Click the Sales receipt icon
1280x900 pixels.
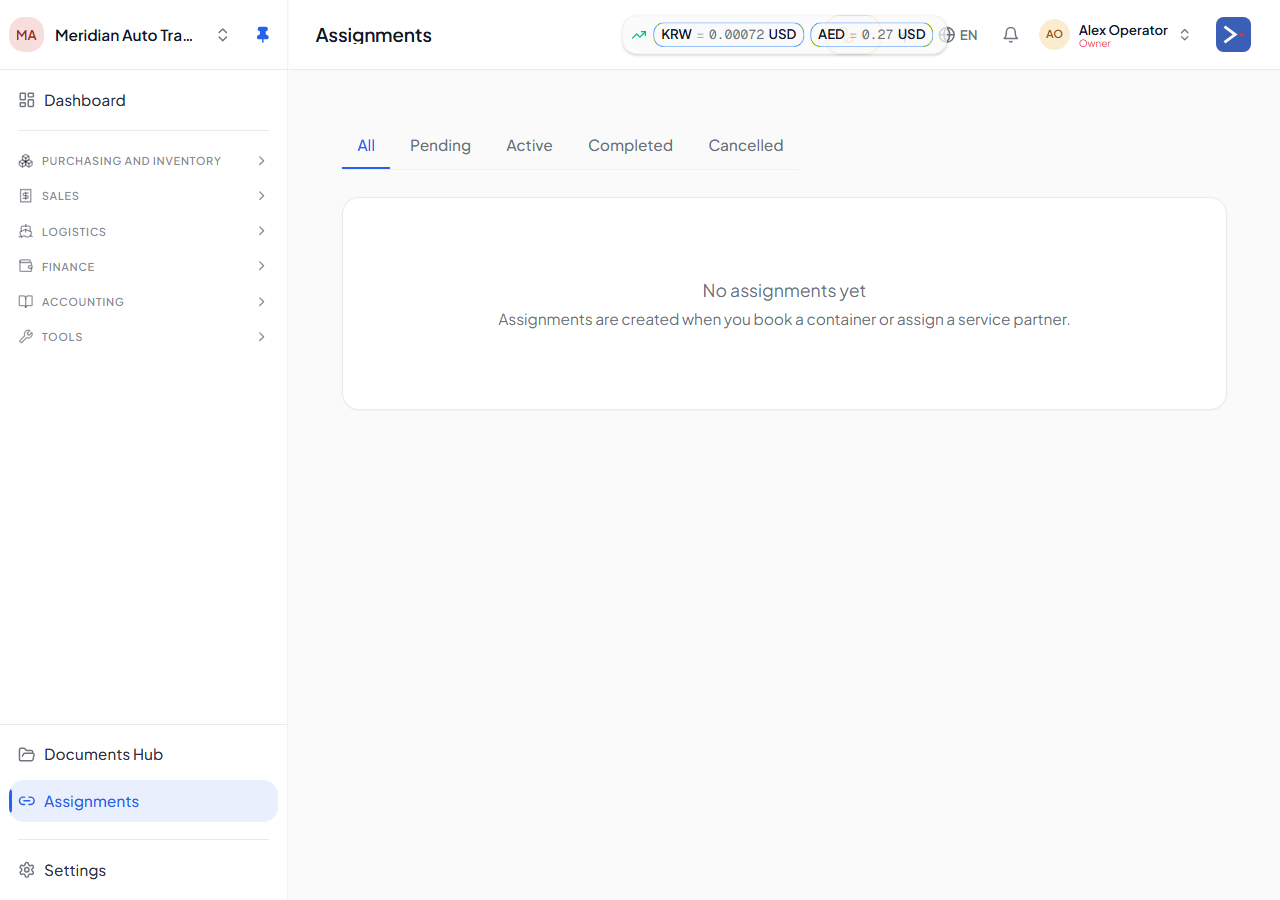click(x=26, y=196)
